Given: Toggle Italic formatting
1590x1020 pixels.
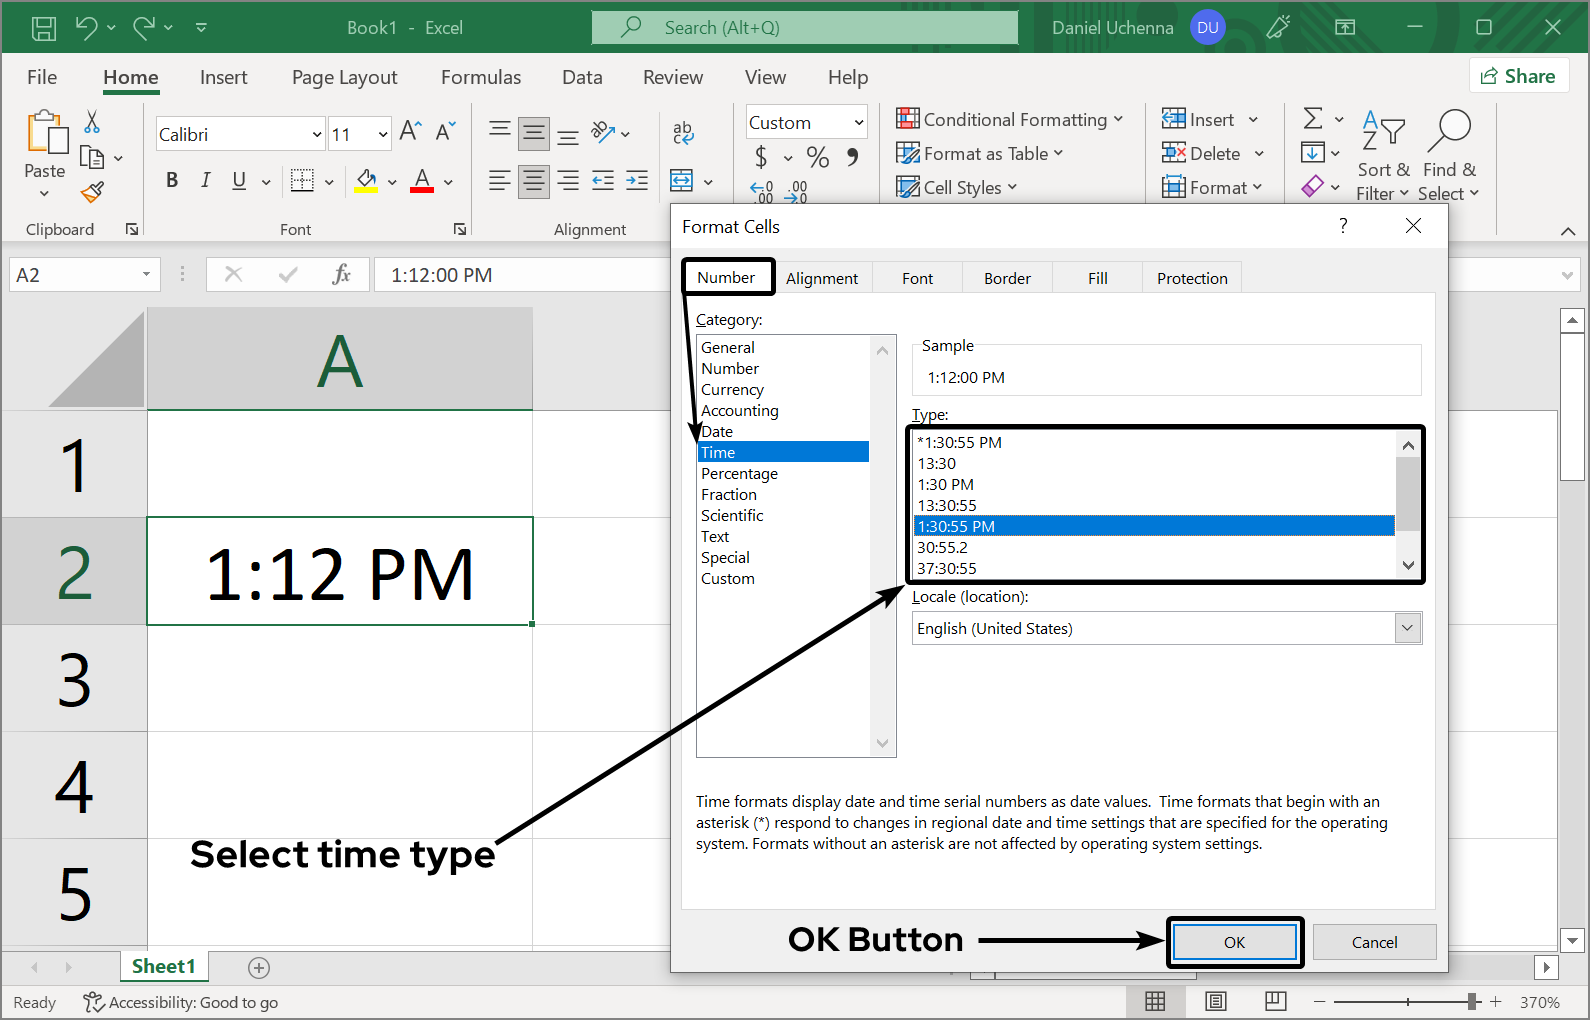Looking at the screenshot, I should [x=205, y=181].
